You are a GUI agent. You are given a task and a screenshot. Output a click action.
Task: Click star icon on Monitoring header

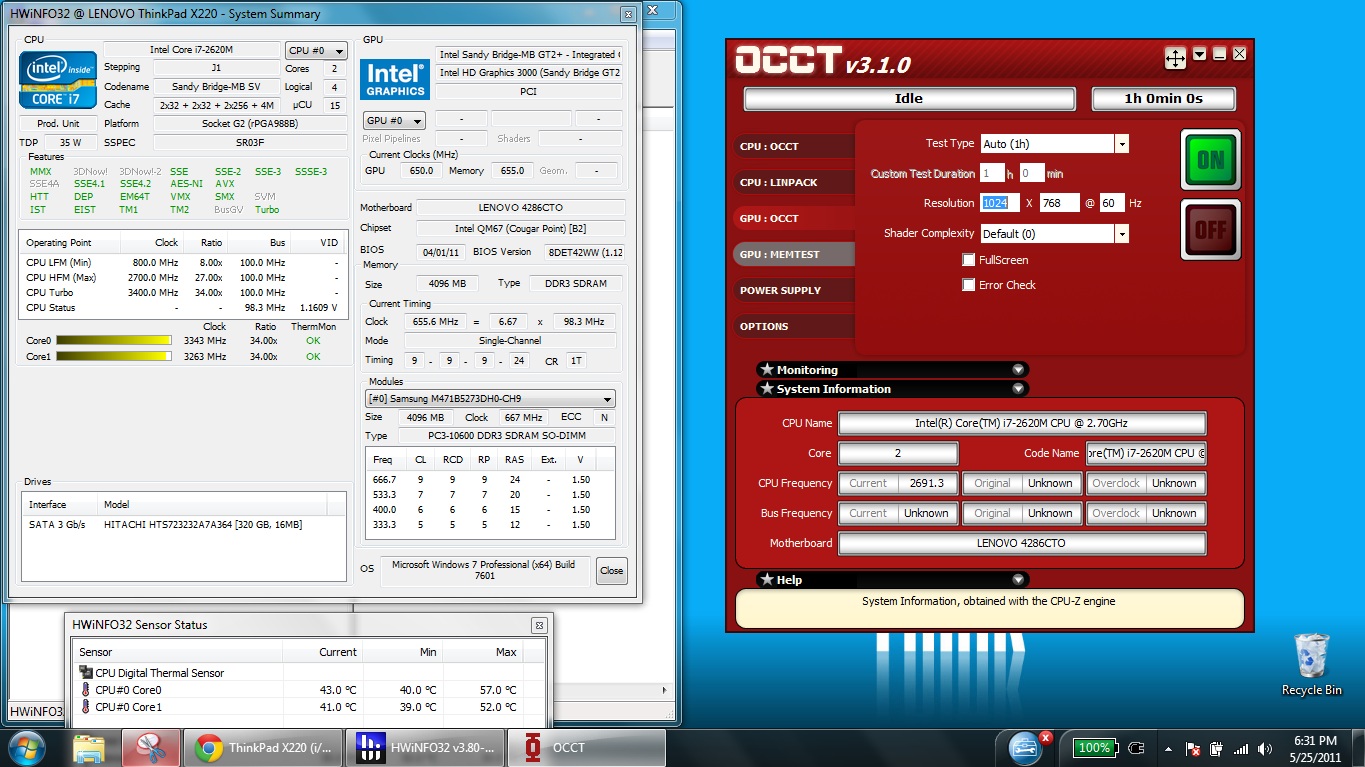[767, 369]
